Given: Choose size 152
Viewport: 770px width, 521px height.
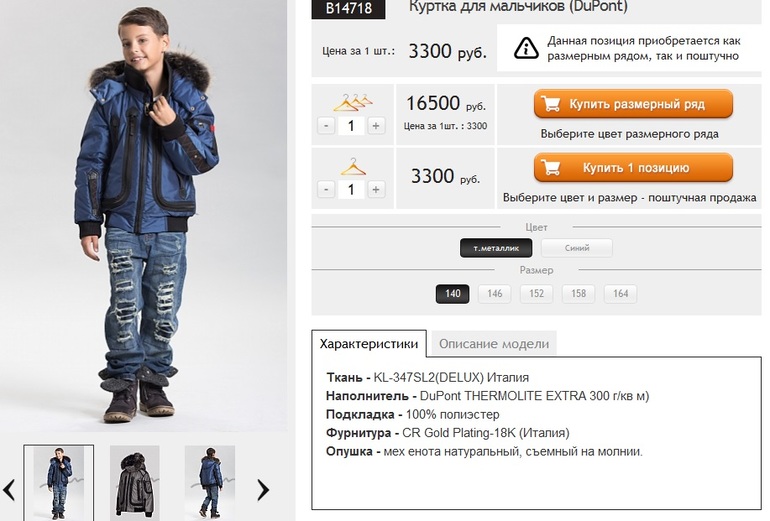Looking at the screenshot, I should point(536,294).
